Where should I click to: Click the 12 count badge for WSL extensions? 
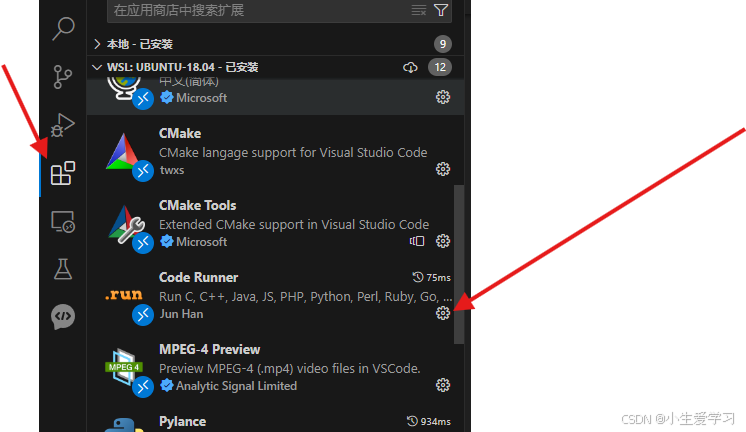tap(440, 68)
